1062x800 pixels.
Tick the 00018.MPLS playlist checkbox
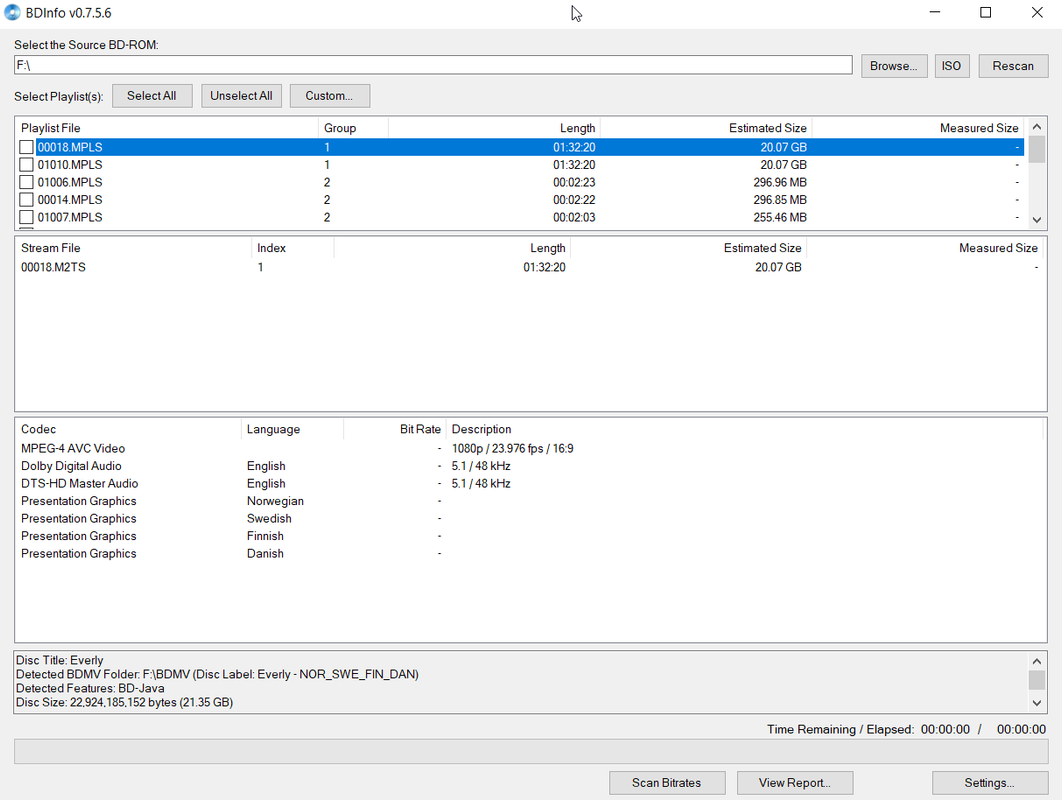coord(26,147)
